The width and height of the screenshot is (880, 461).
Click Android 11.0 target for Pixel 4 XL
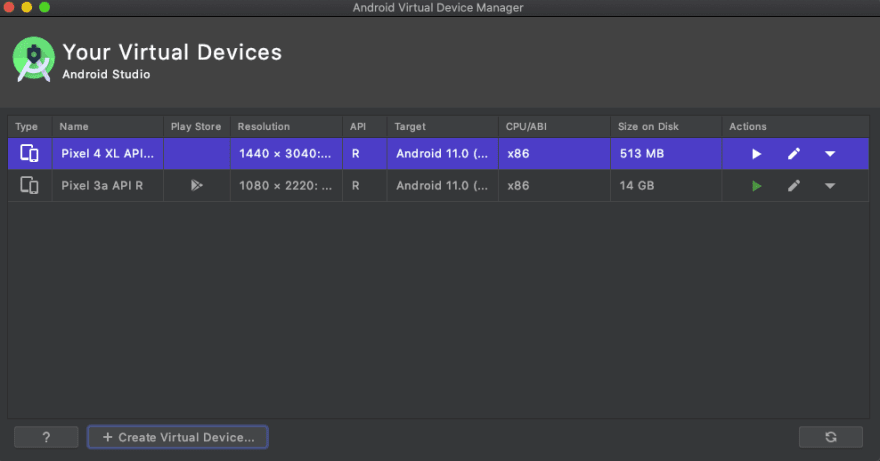coord(442,153)
